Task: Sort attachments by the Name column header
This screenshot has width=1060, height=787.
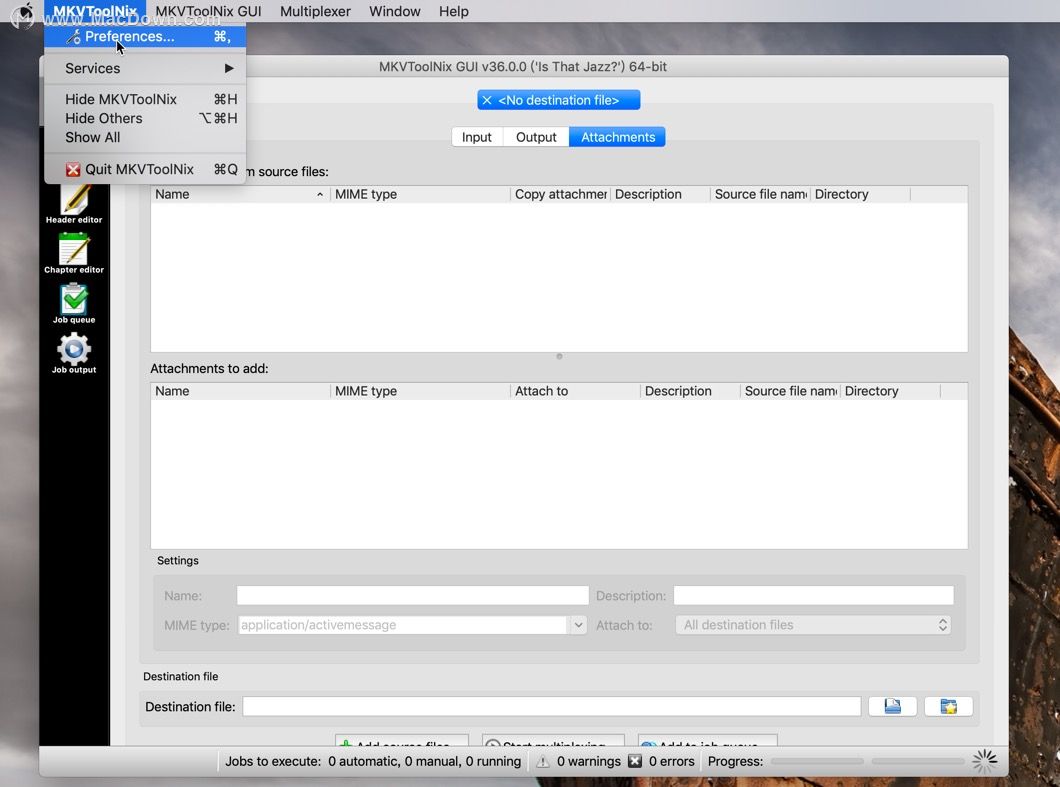Action: [240, 194]
